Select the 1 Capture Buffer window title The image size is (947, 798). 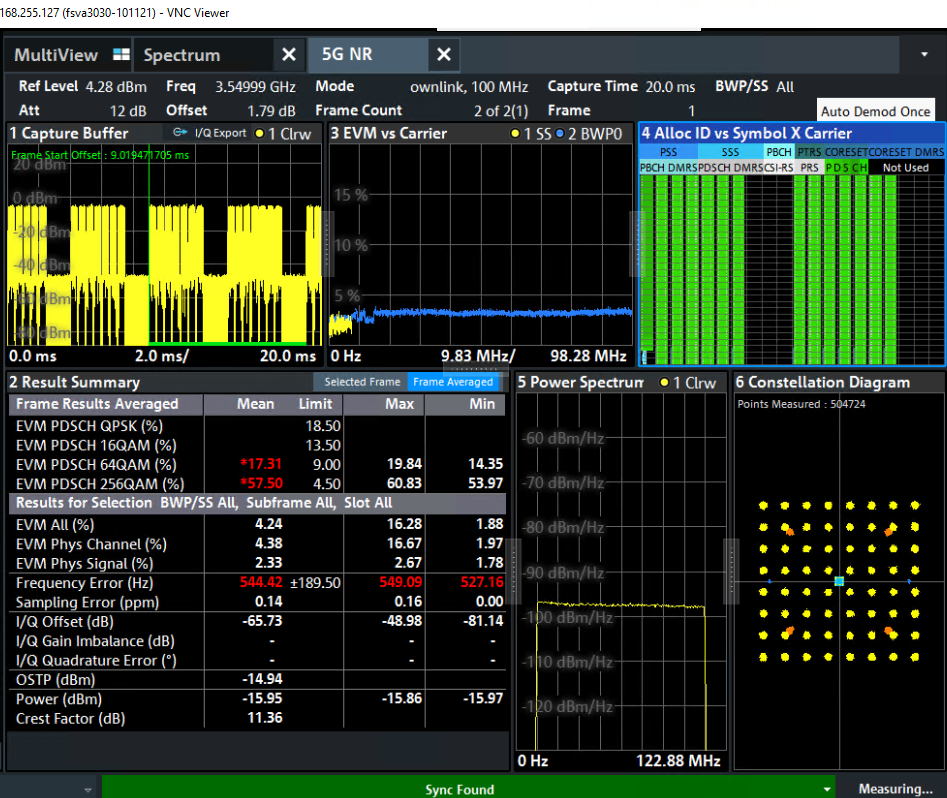pos(69,134)
